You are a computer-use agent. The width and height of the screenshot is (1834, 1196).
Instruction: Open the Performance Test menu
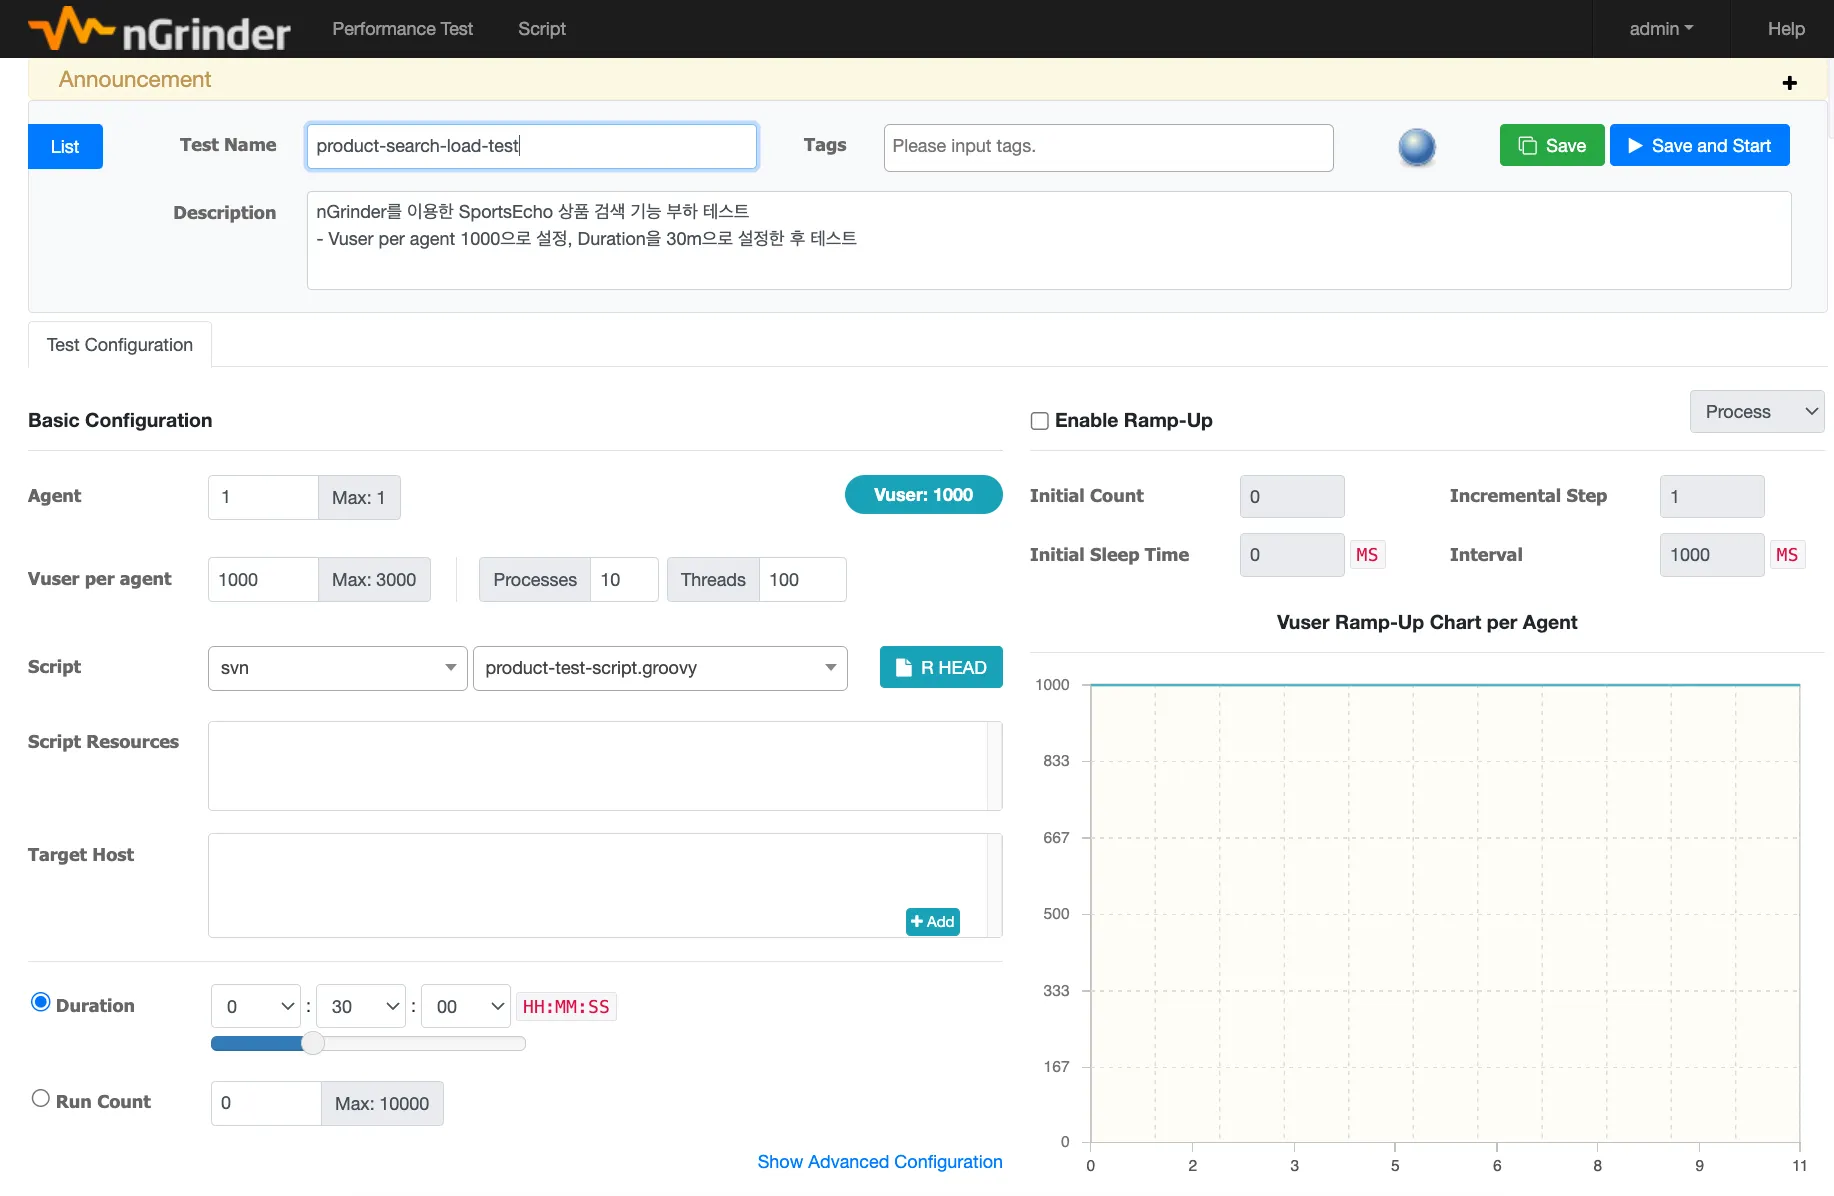402,29
